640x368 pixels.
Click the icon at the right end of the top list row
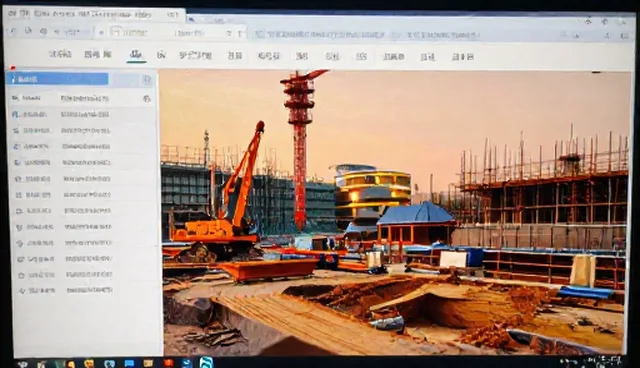[x=147, y=98]
